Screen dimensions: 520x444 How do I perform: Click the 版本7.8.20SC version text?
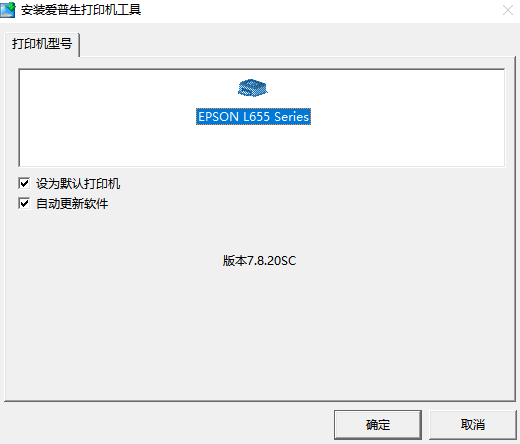(x=259, y=261)
